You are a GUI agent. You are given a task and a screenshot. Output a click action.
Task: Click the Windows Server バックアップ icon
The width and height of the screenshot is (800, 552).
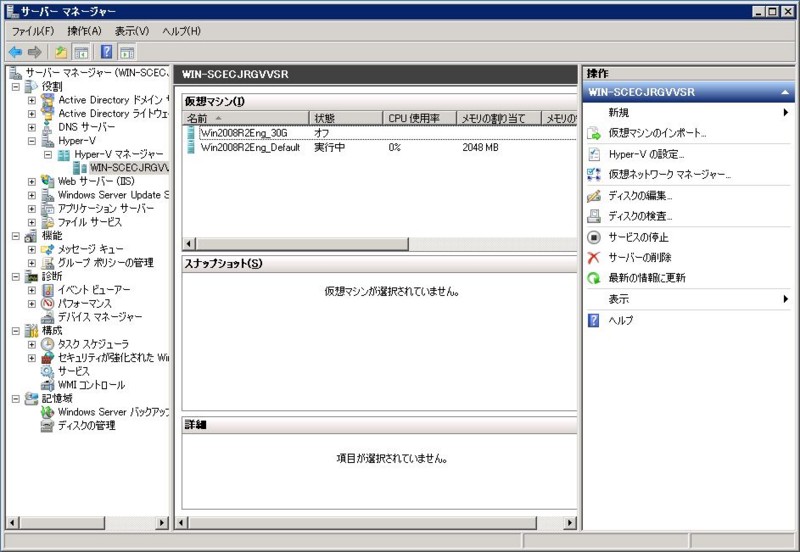[x=47, y=412]
